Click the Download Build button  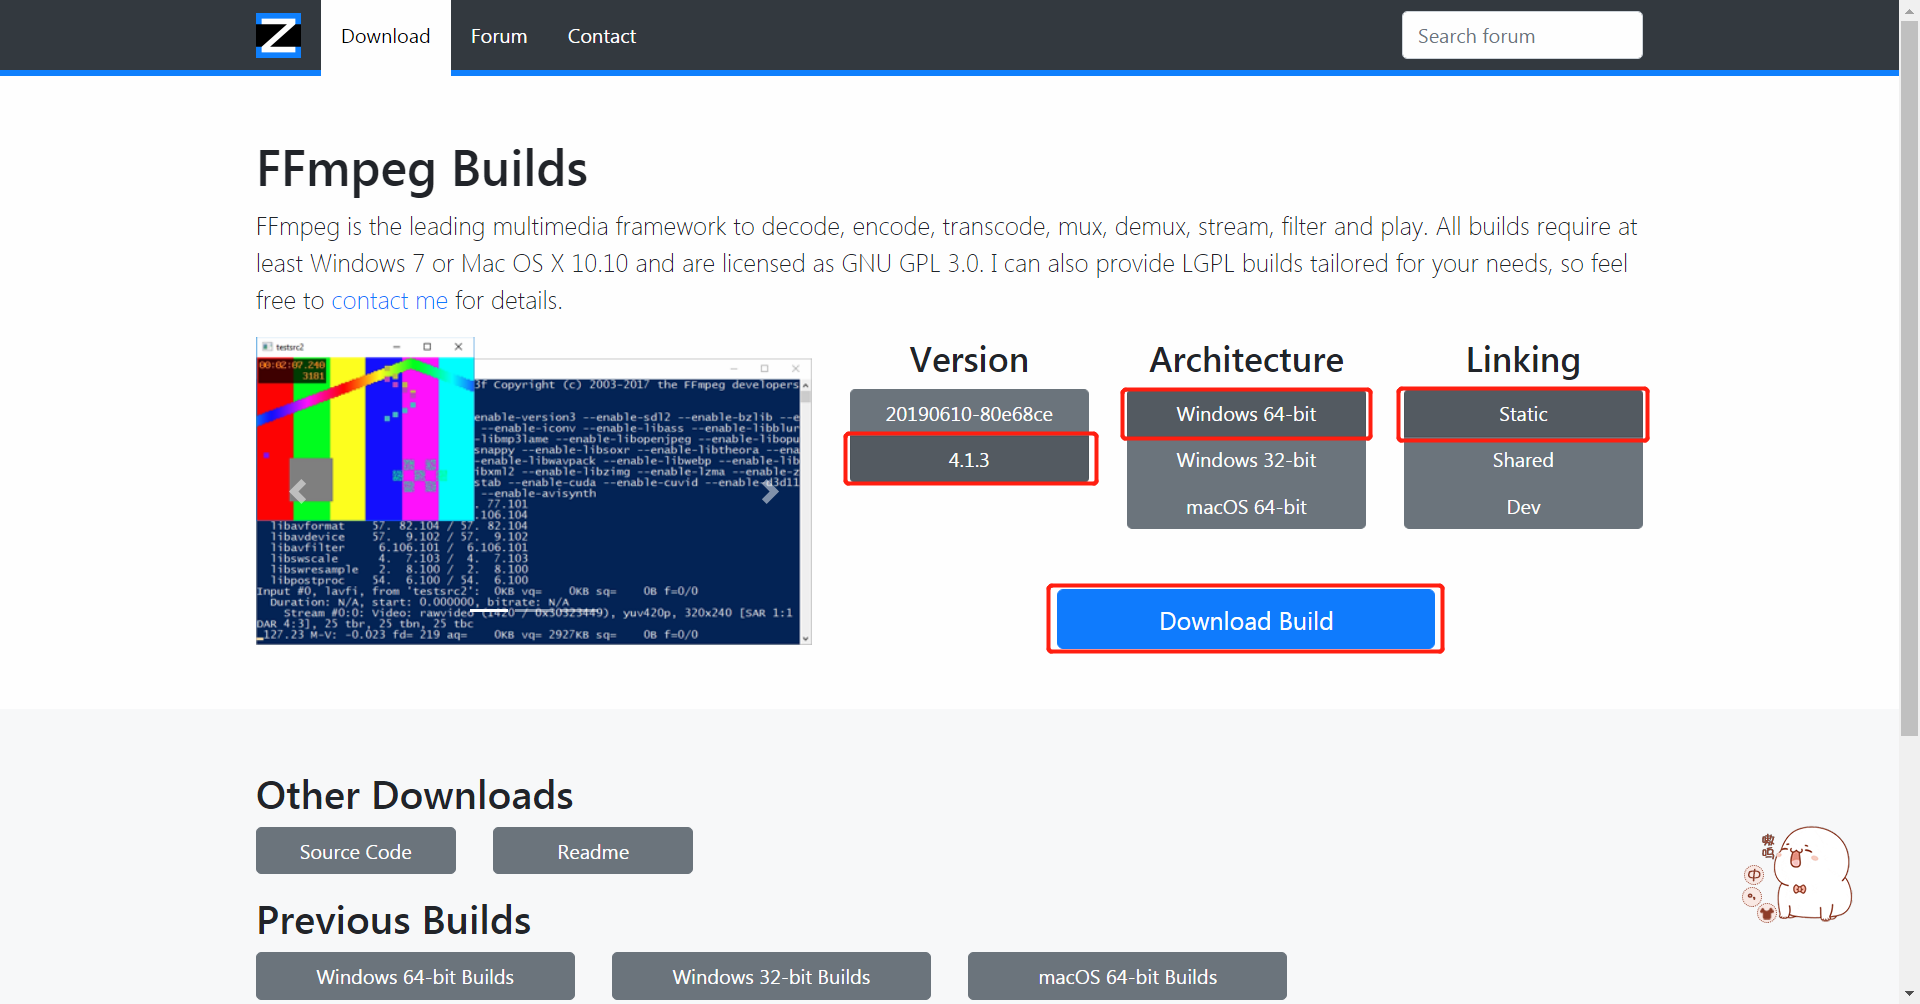1246,620
